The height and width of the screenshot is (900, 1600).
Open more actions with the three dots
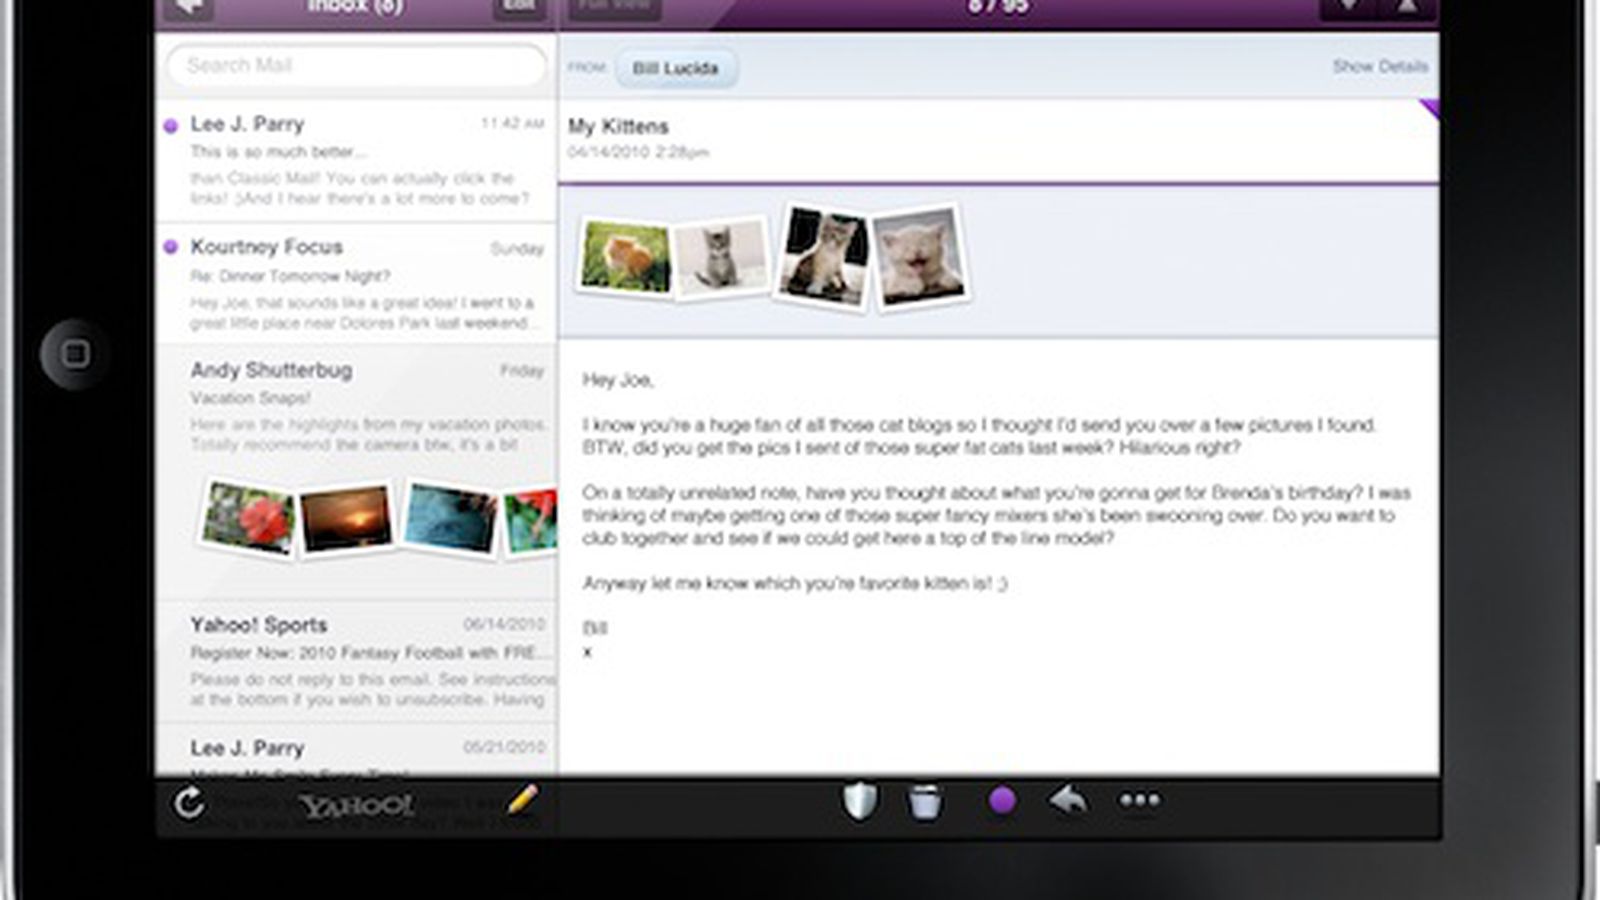1140,800
